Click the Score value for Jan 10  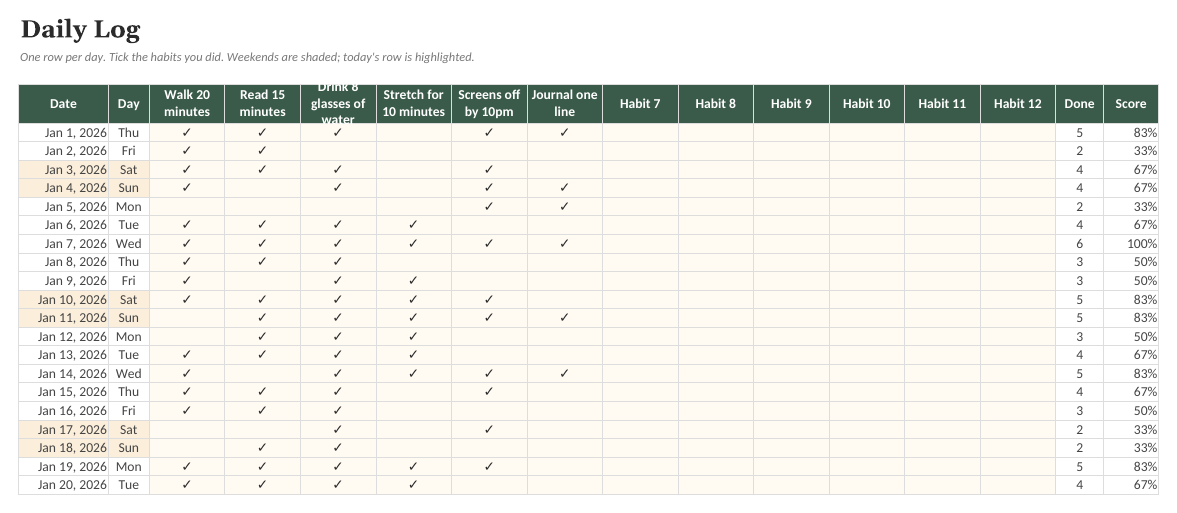point(1130,300)
